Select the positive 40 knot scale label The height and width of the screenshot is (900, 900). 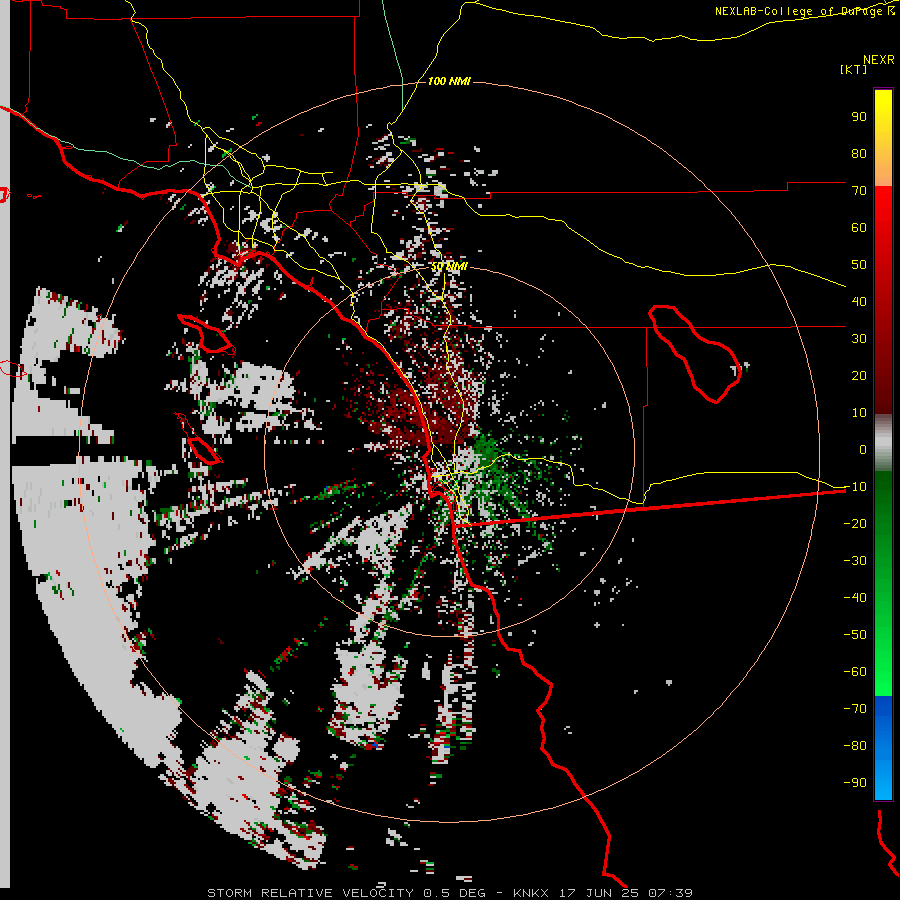point(859,302)
